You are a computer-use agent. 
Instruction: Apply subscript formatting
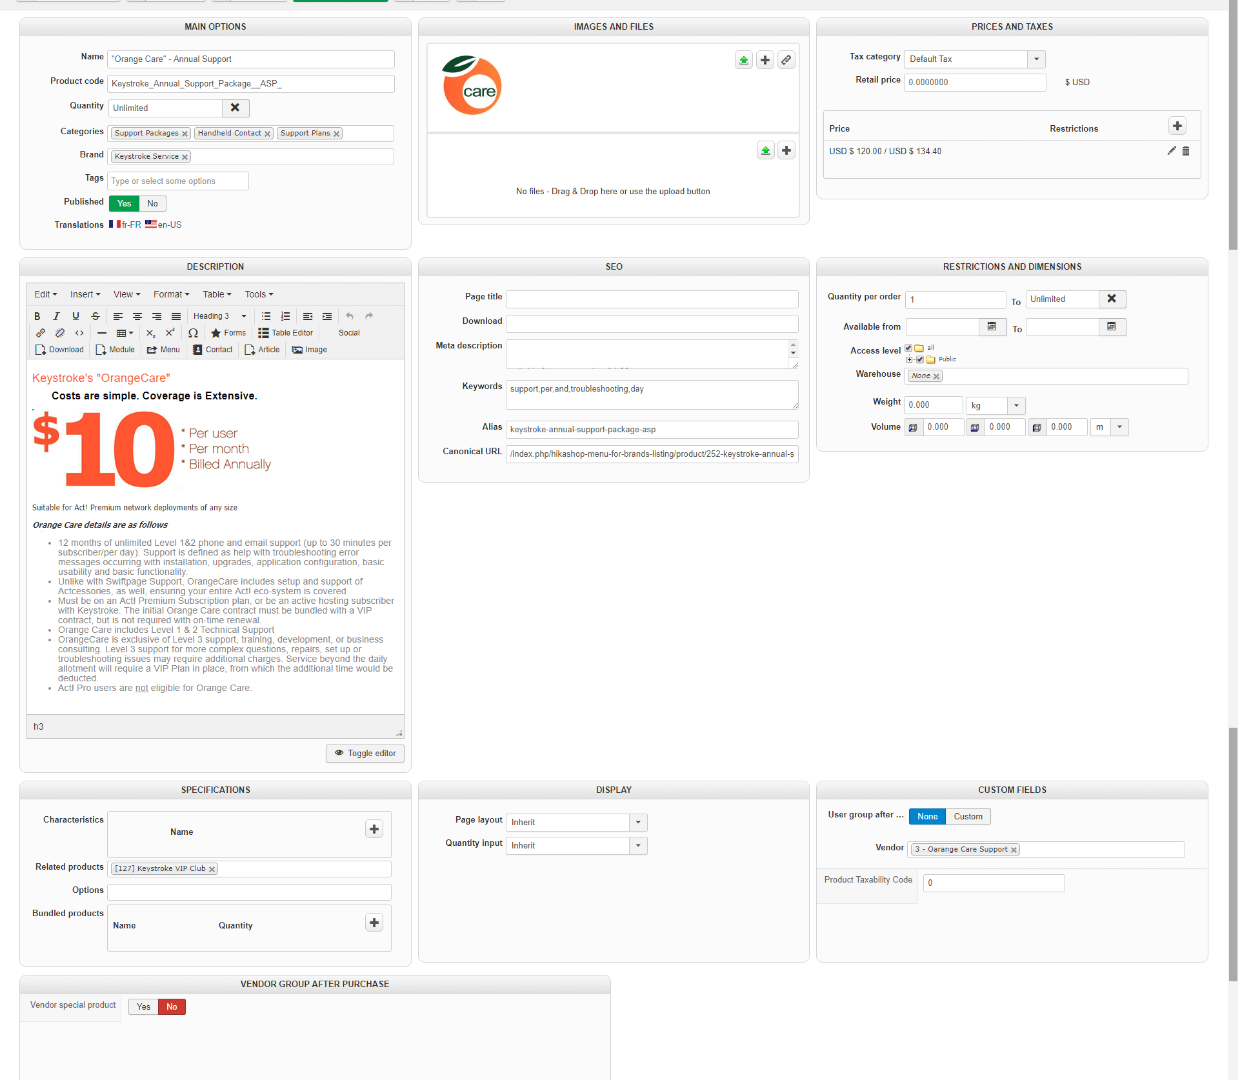[x=150, y=333]
